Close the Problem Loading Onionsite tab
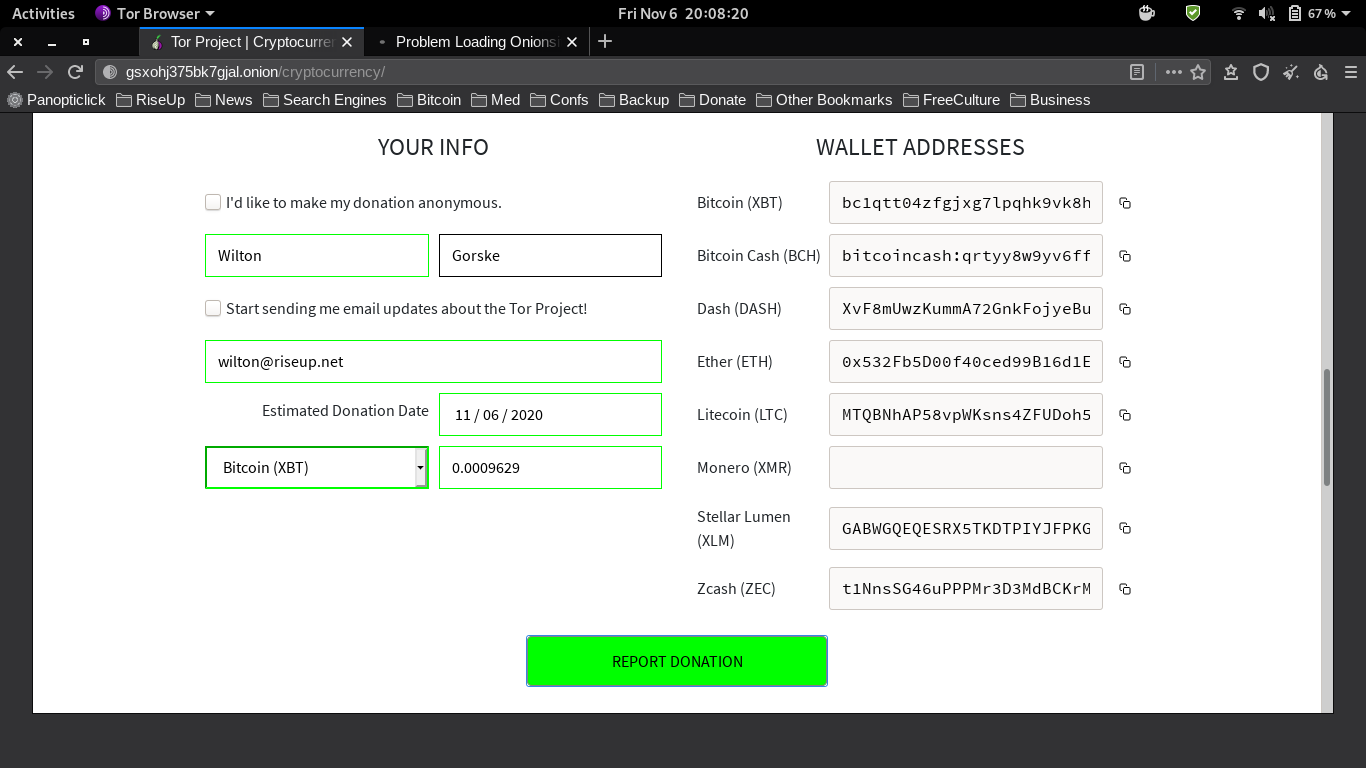 tap(572, 42)
